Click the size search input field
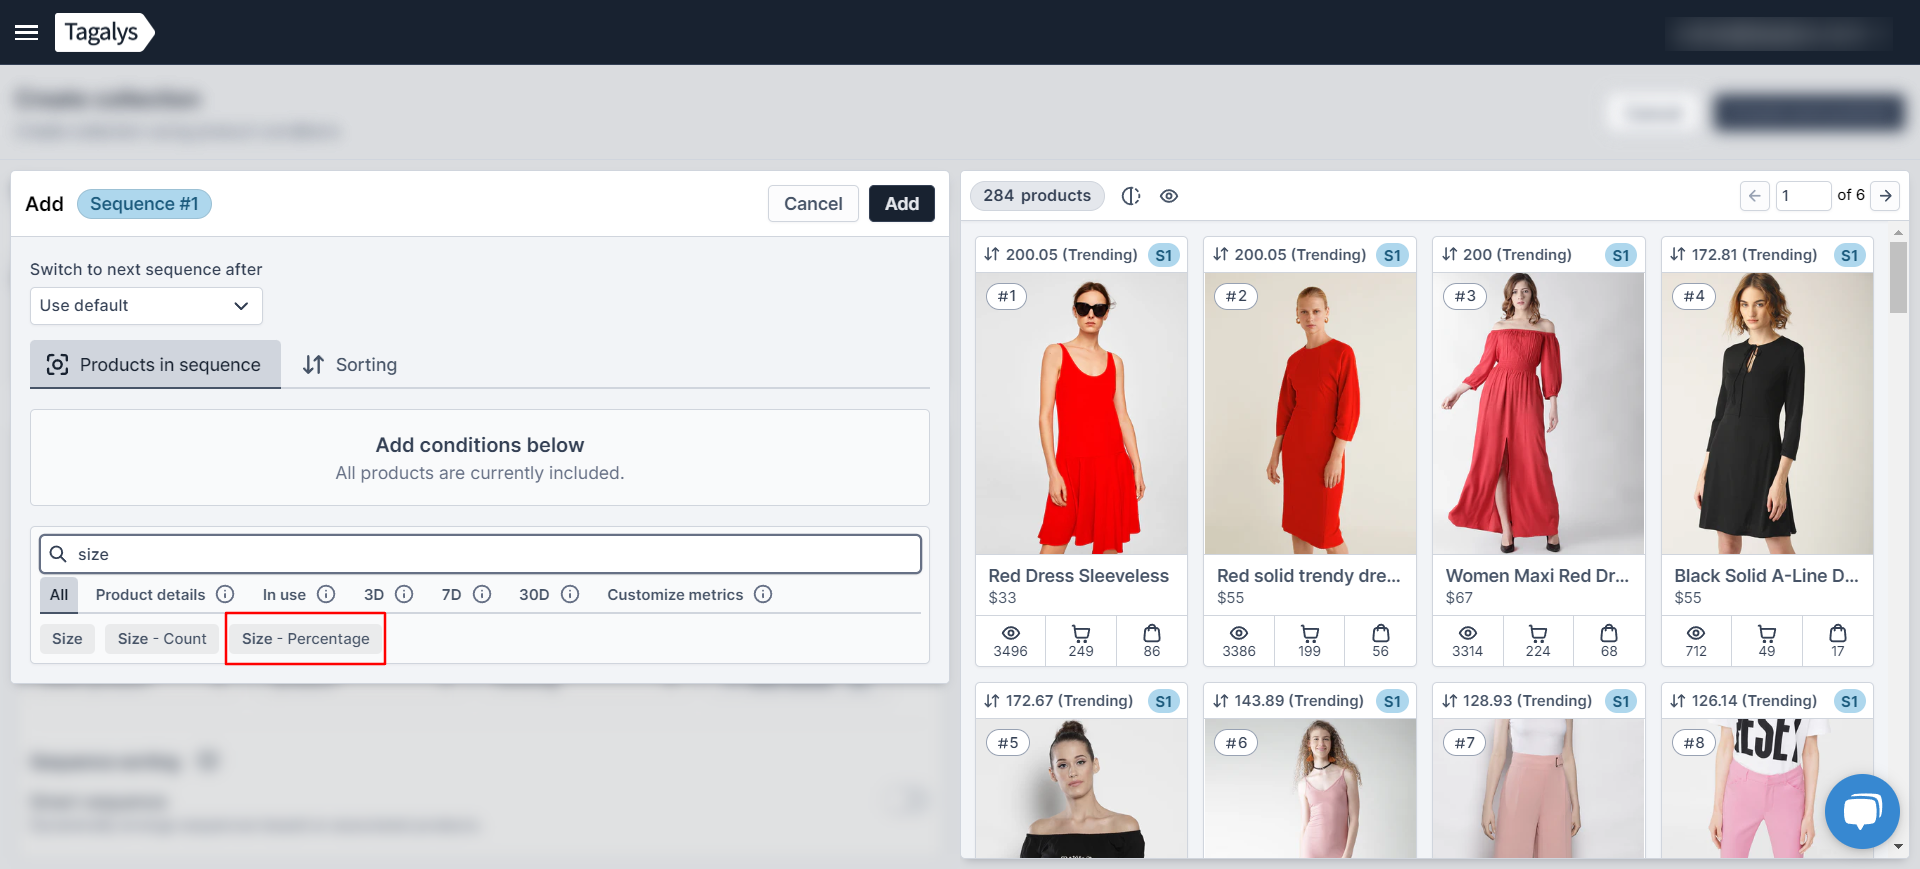Screen dimensions: 1920x869 [480, 554]
